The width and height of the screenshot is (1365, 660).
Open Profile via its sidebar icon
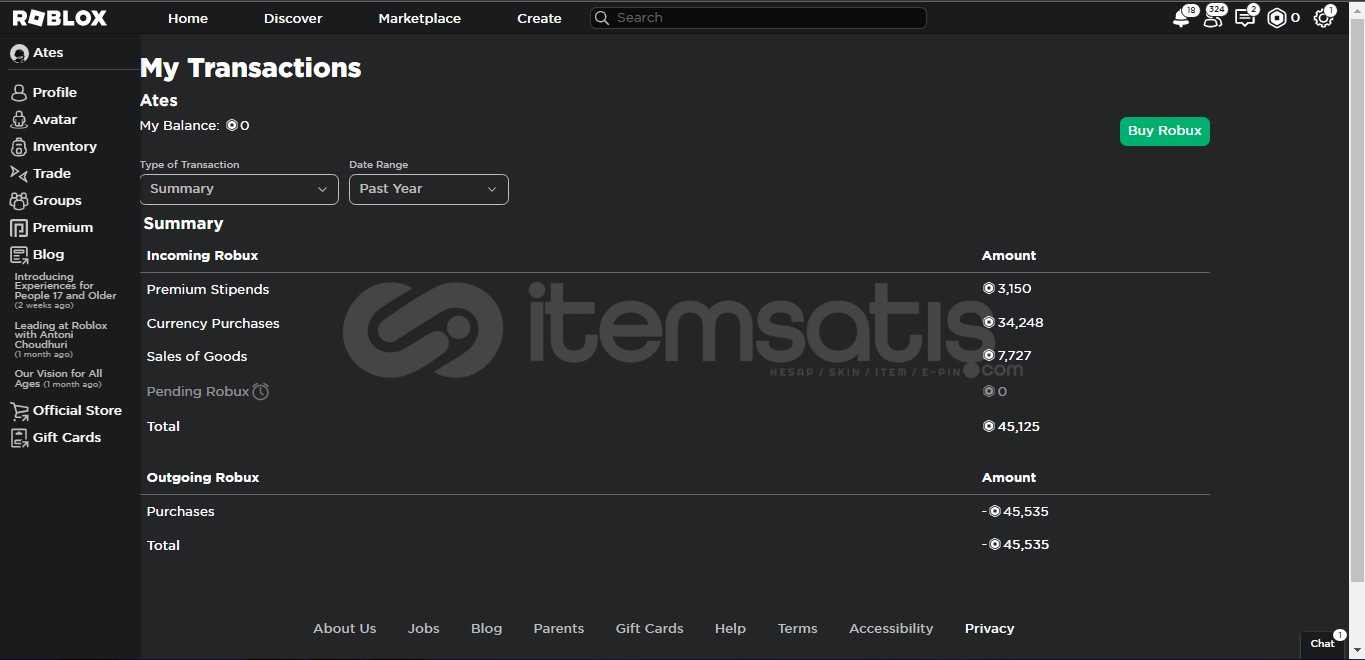coord(18,93)
